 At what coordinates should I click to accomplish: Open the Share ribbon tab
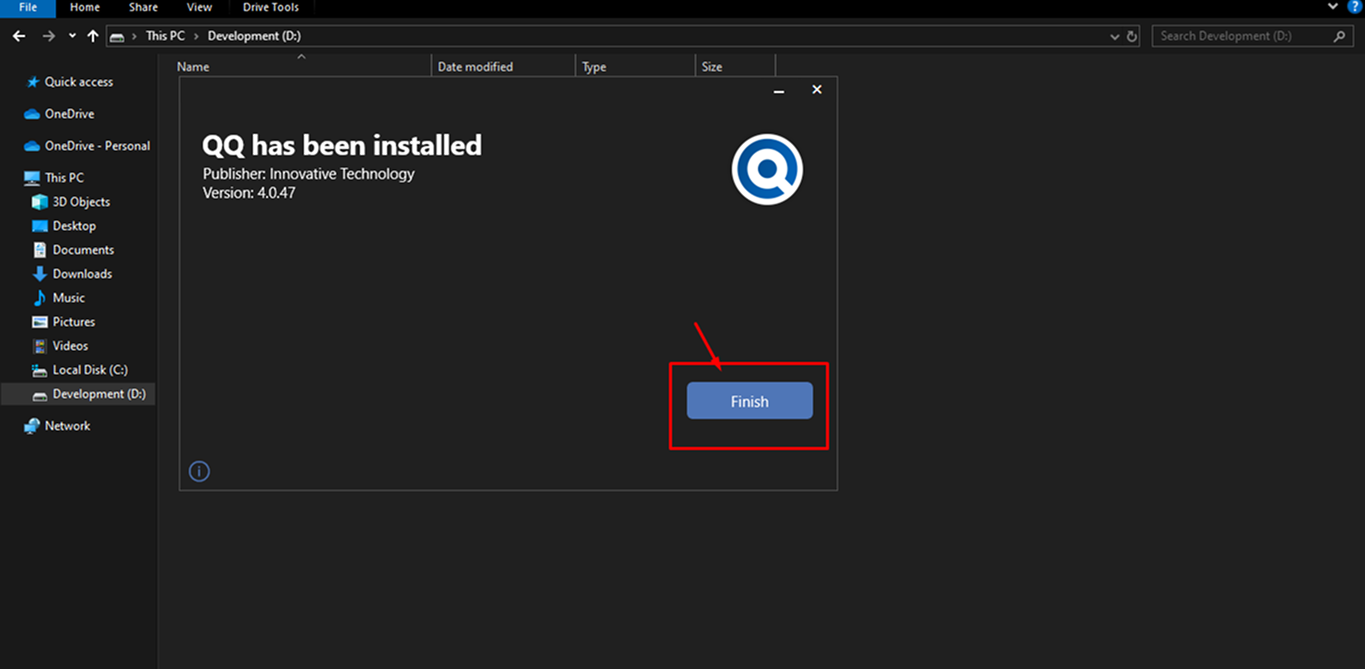(x=143, y=7)
